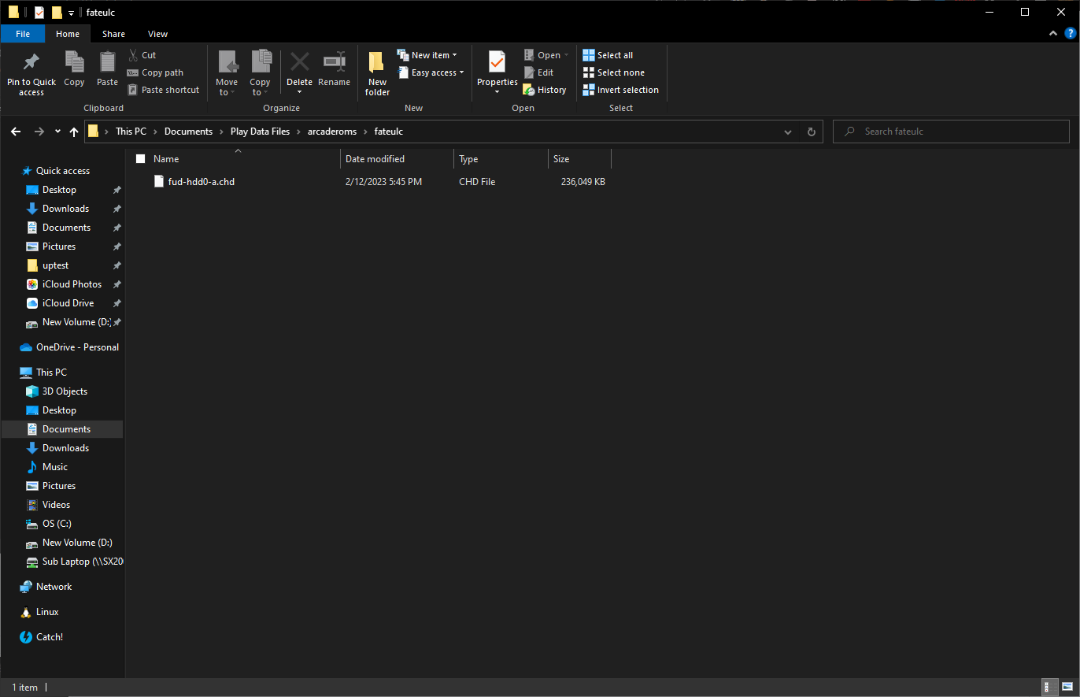Click the back navigation arrow
1080x697 pixels.
(15, 131)
